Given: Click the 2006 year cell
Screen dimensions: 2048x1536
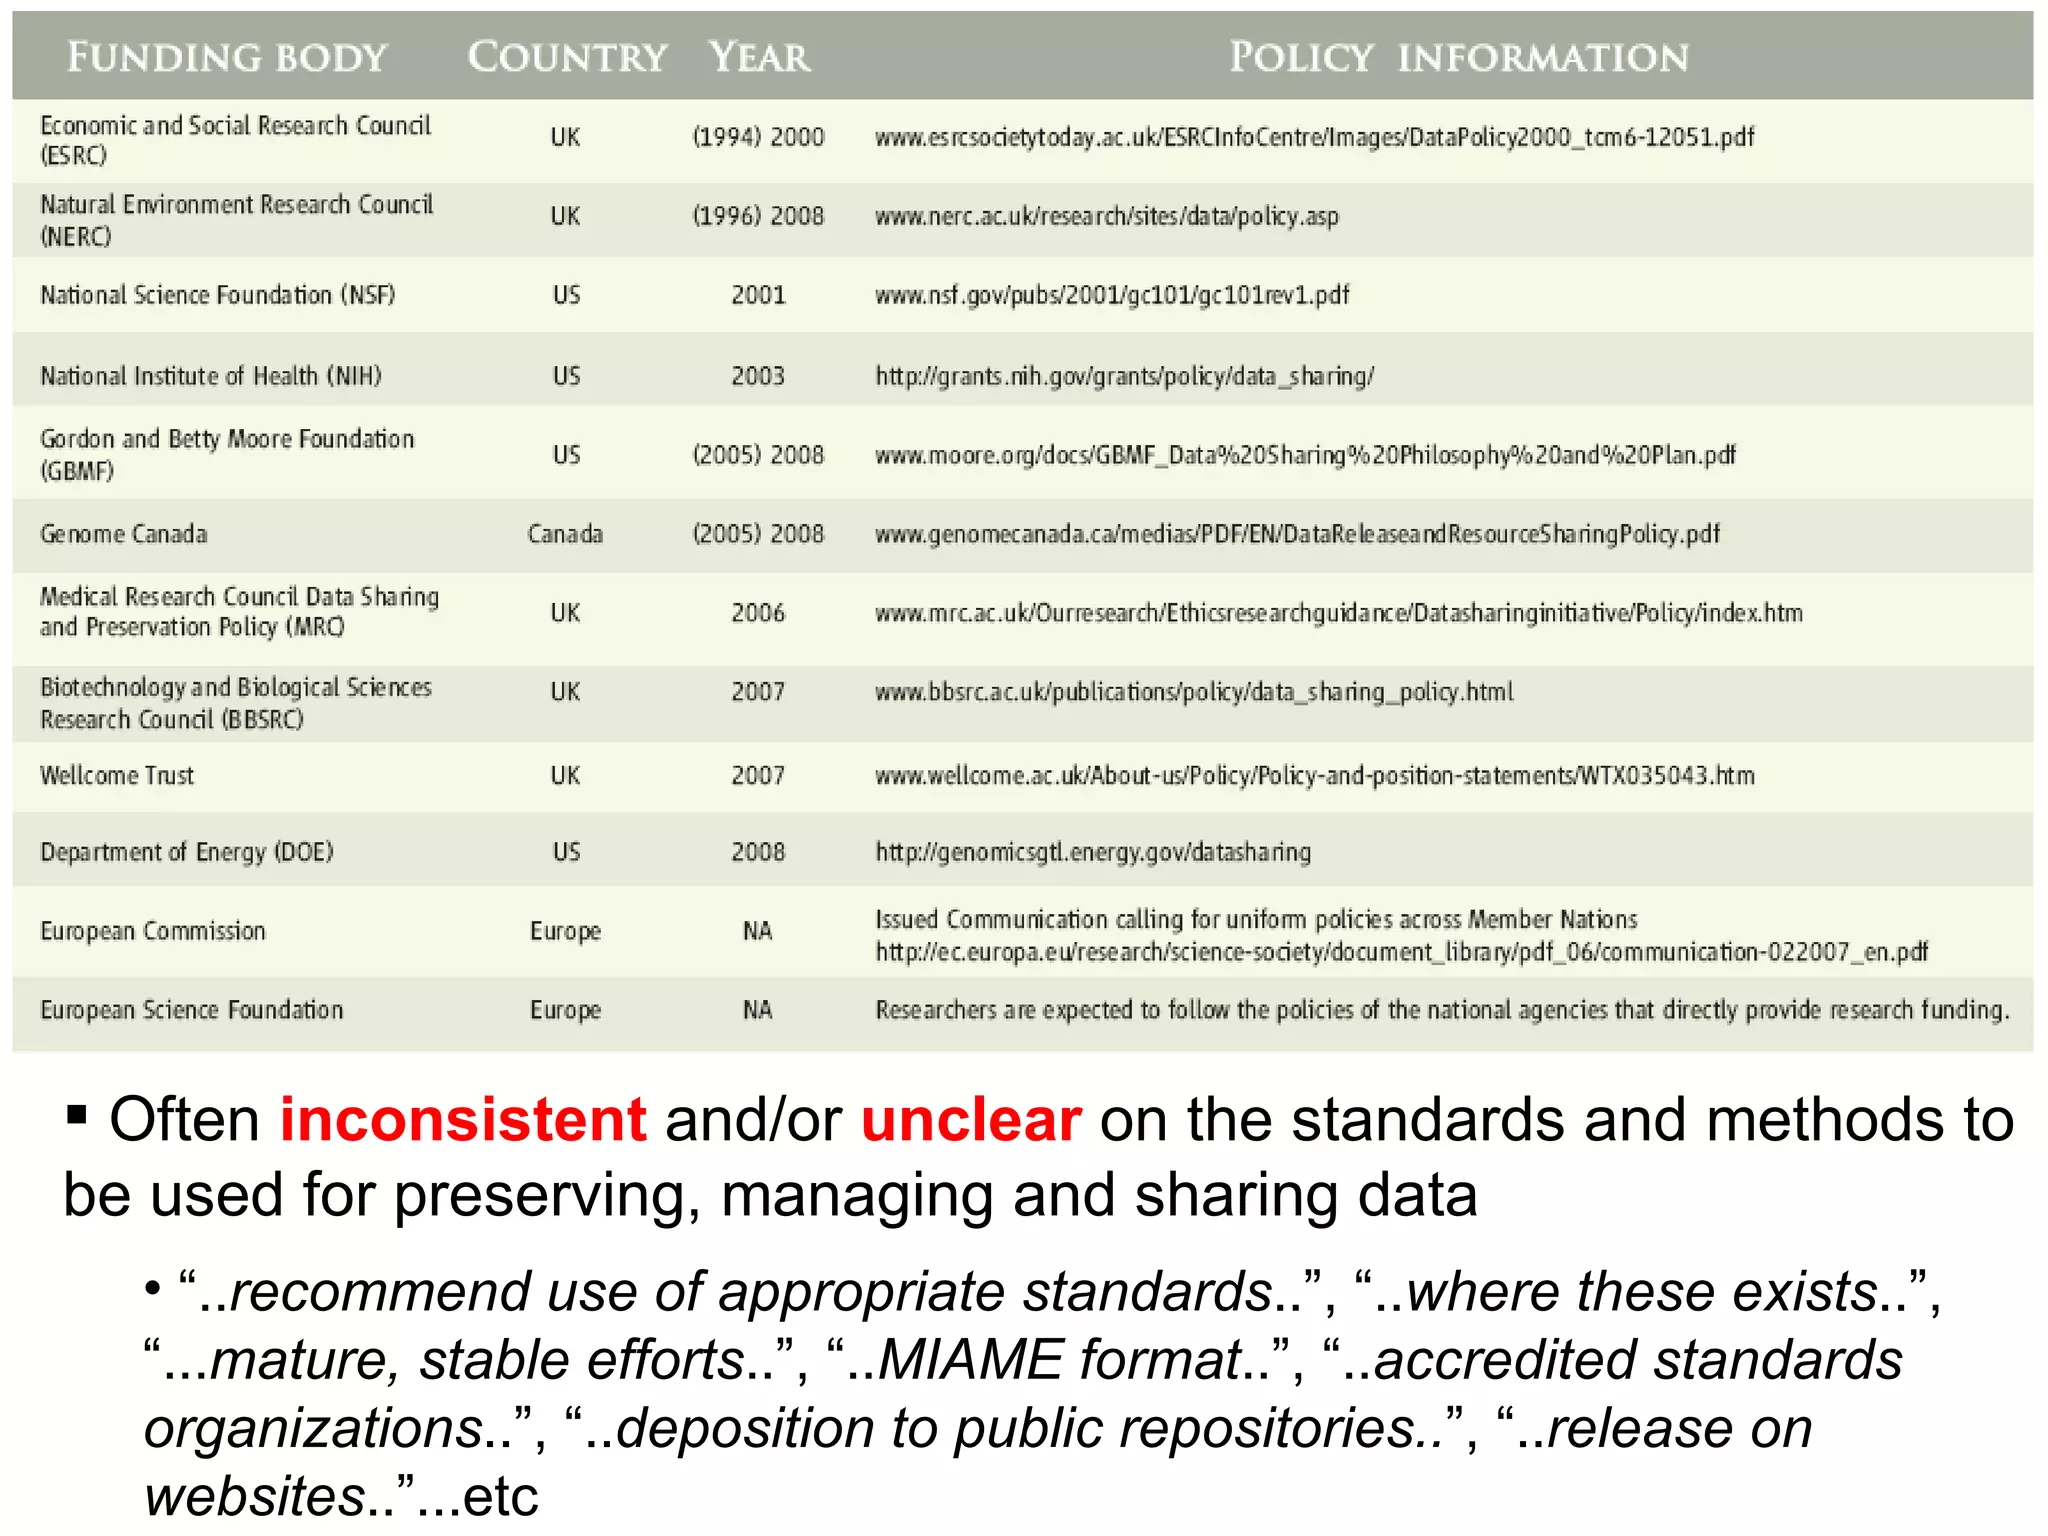Looking at the screenshot, I should (x=758, y=613).
